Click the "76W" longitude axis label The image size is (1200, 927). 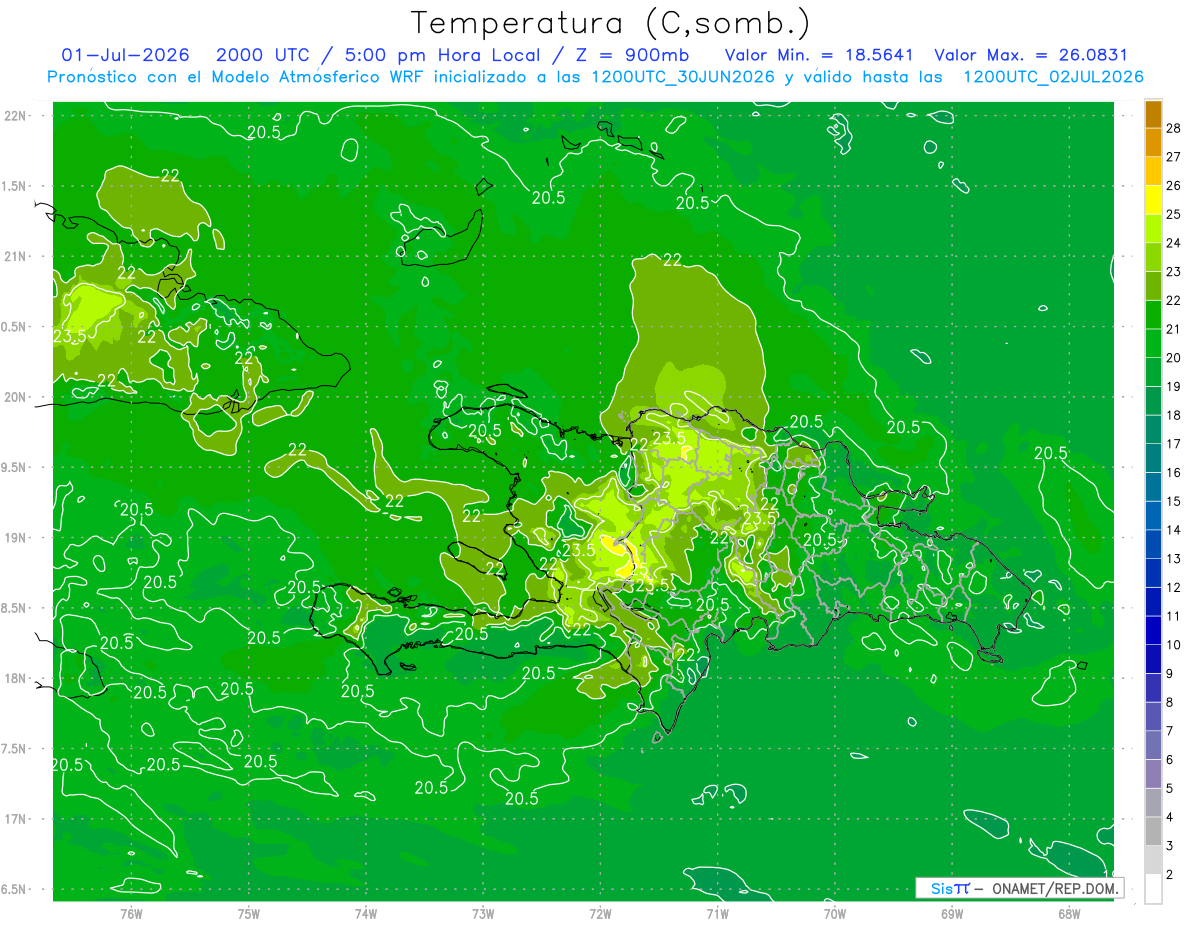131,914
